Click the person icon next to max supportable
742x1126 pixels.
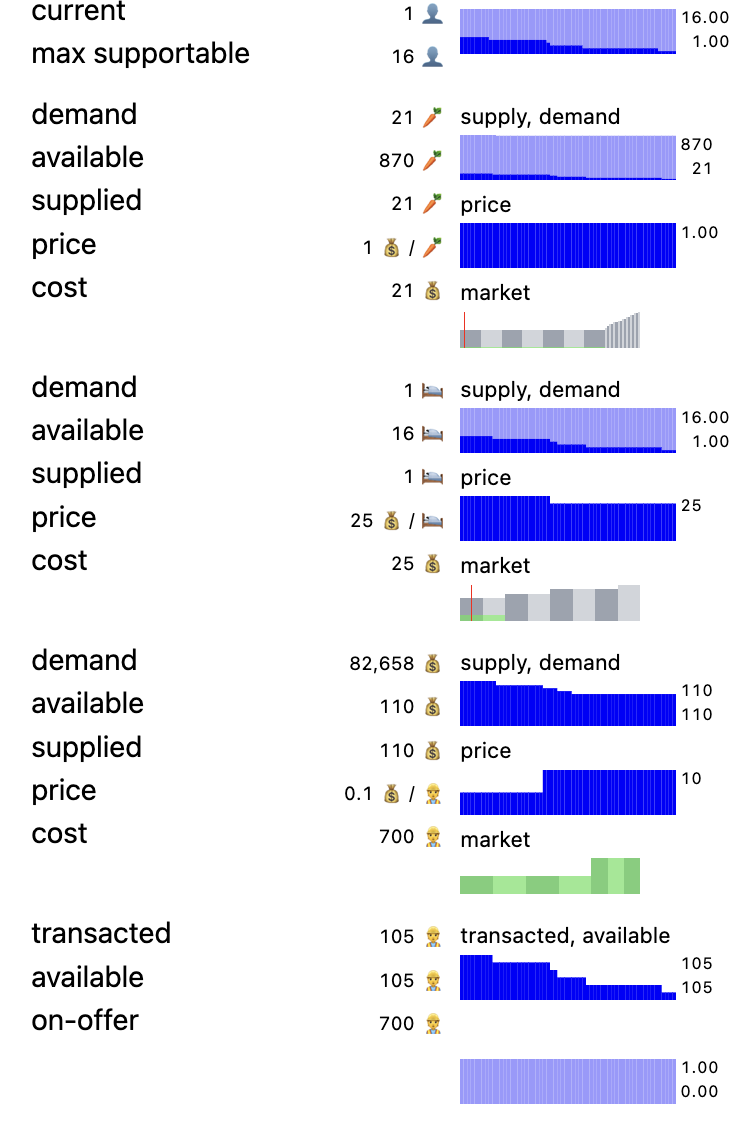click(x=431, y=57)
